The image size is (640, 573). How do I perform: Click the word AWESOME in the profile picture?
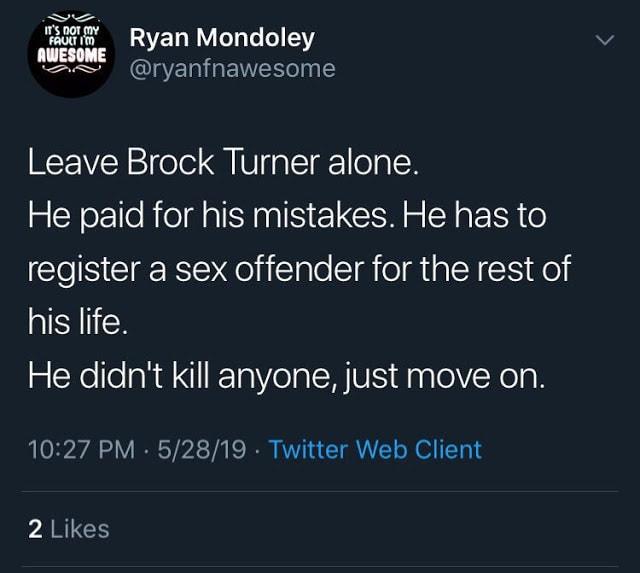pos(72,55)
